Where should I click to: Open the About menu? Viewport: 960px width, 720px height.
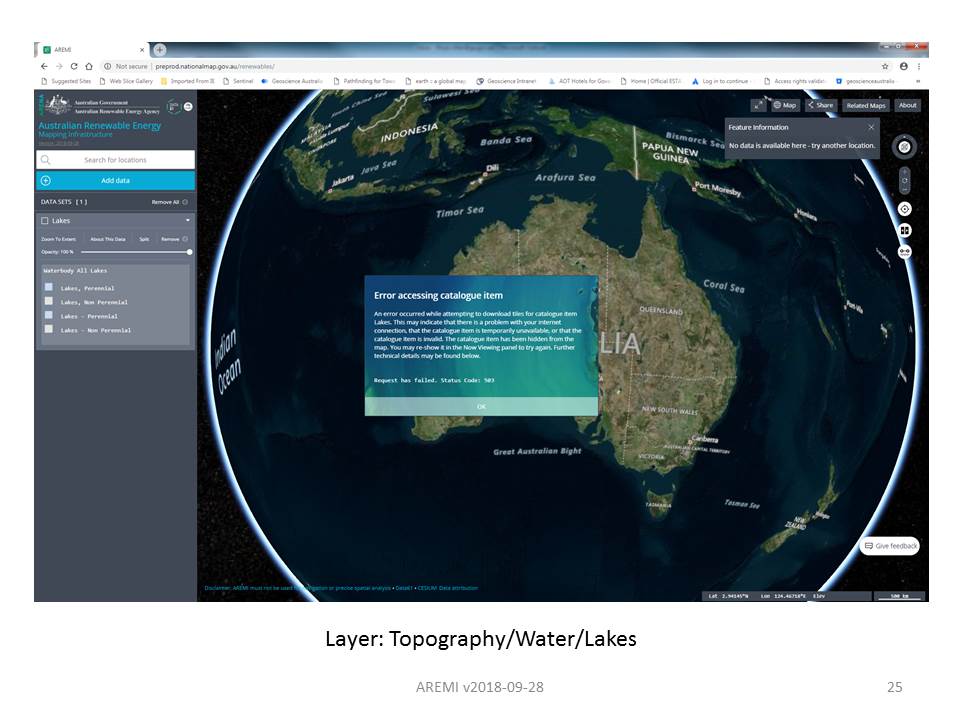click(907, 105)
